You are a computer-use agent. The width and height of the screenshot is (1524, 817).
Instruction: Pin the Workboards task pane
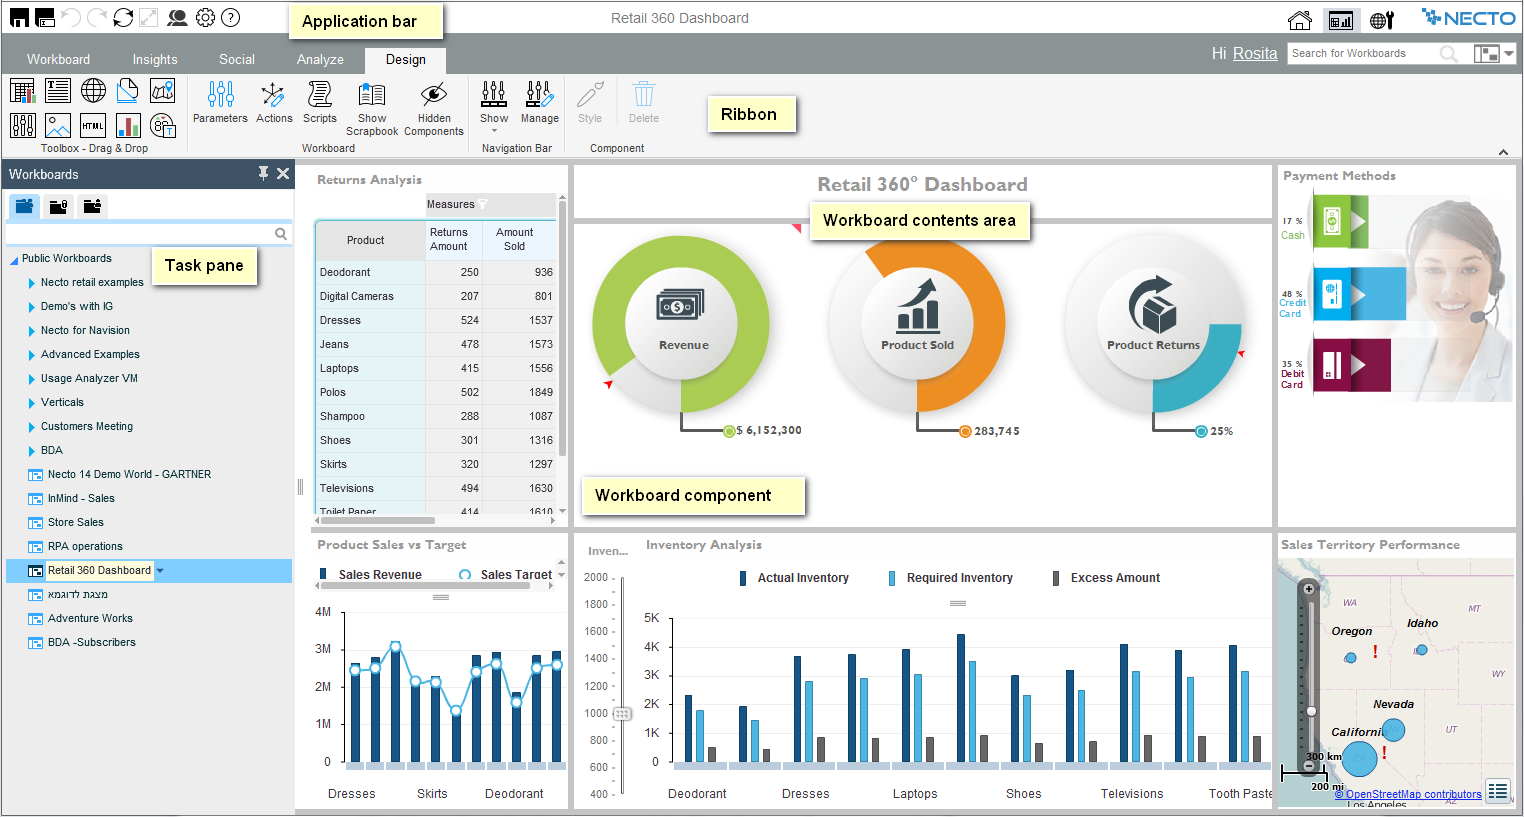coord(263,174)
